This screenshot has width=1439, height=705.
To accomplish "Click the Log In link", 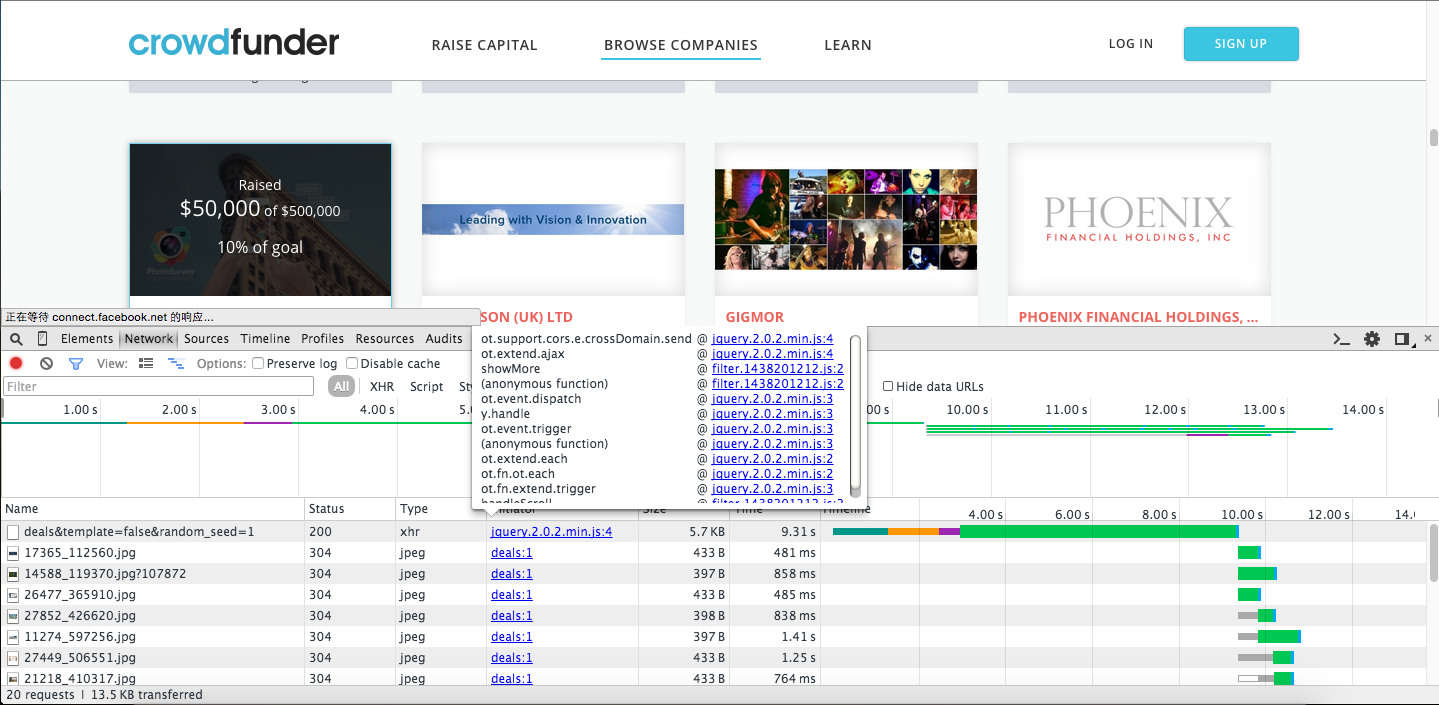I will pos(1131,44).
